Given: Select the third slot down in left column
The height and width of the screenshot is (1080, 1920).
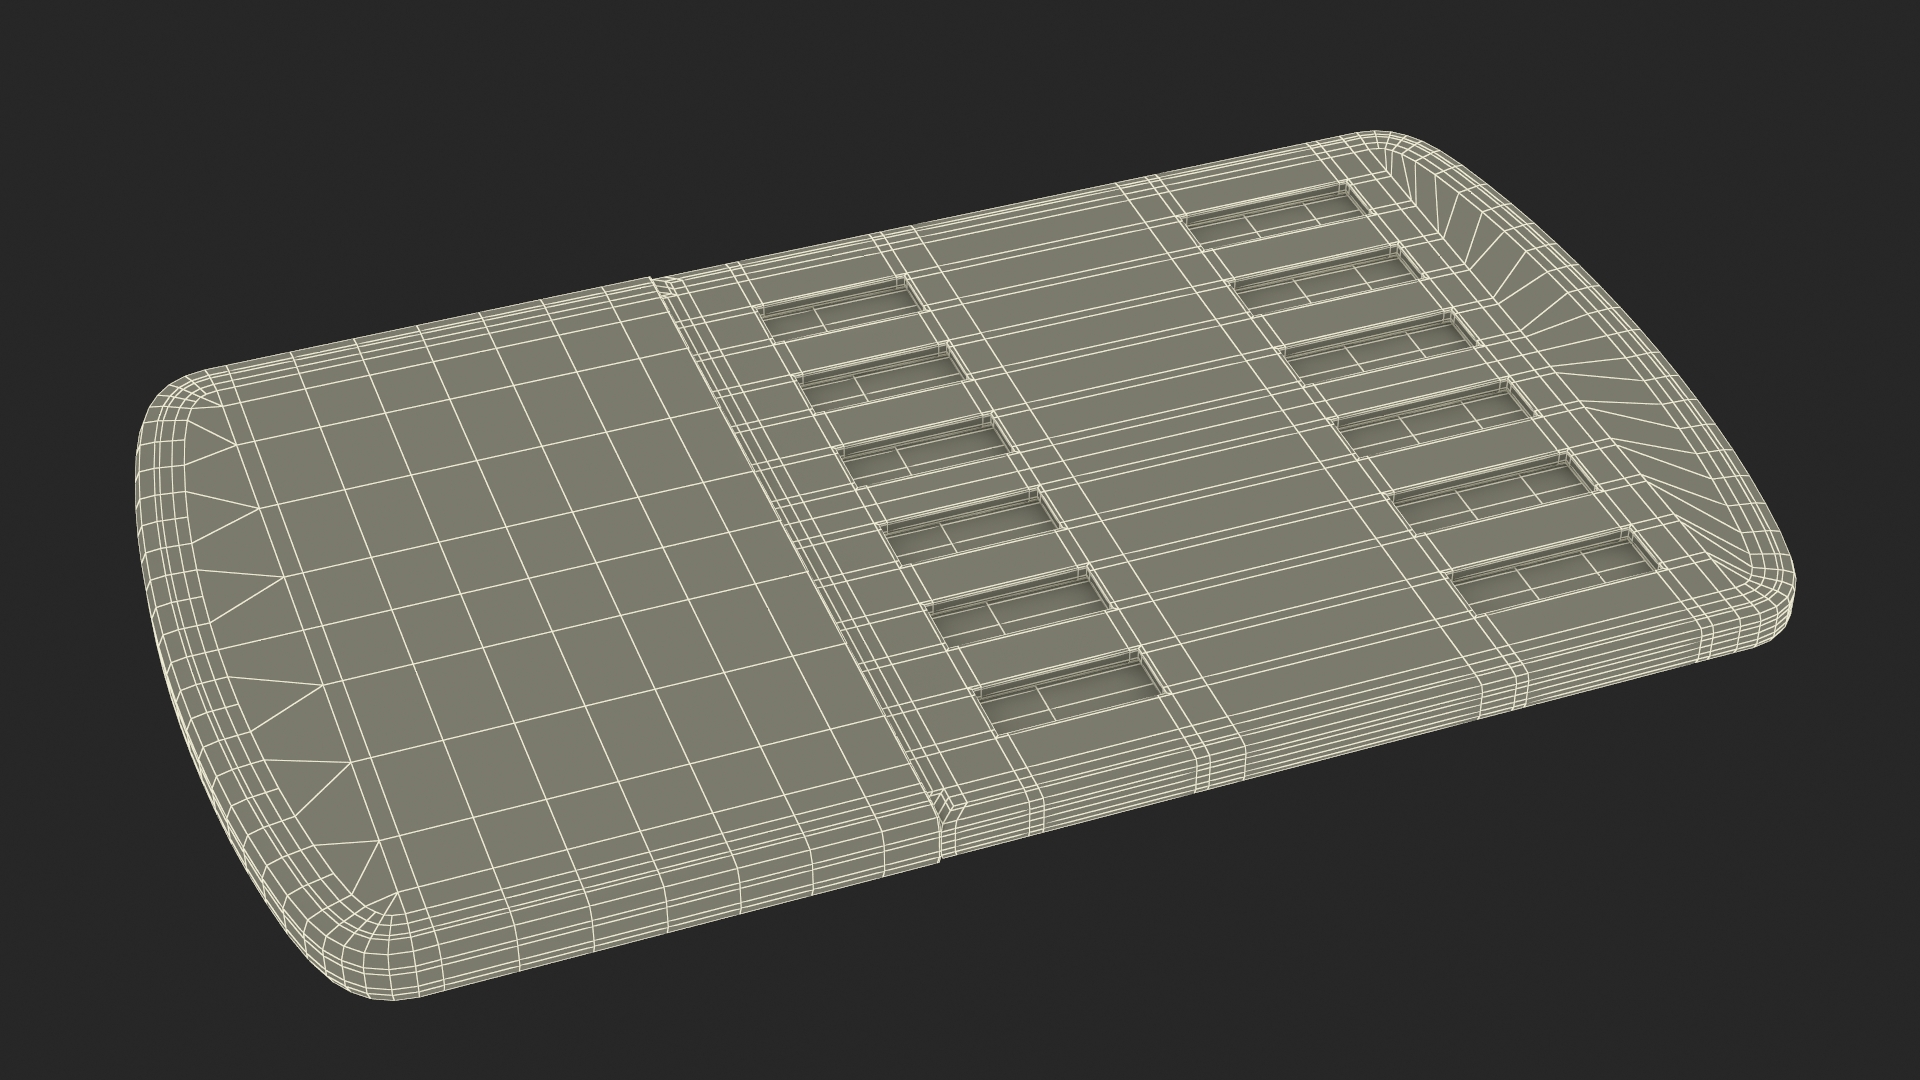Looking at the screenshot, I should point(926,451).
